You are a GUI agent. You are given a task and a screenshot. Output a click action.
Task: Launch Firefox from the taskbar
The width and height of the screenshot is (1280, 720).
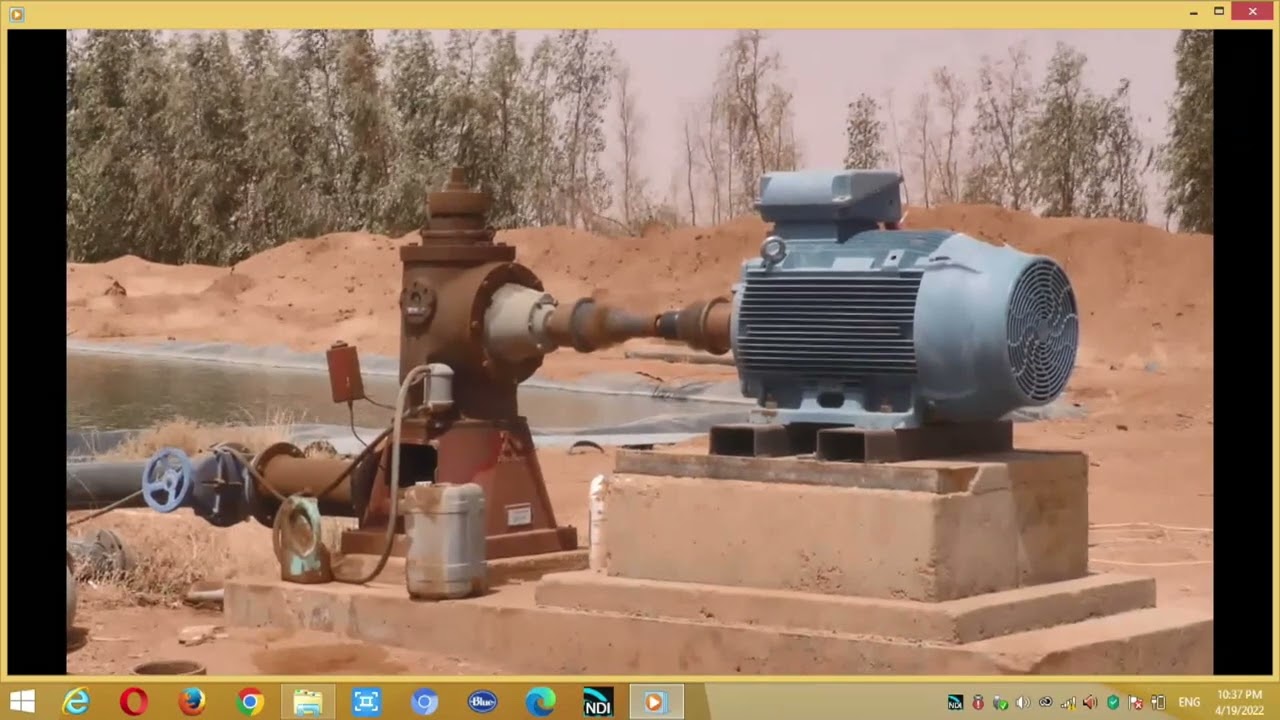(x=191, y=702)
